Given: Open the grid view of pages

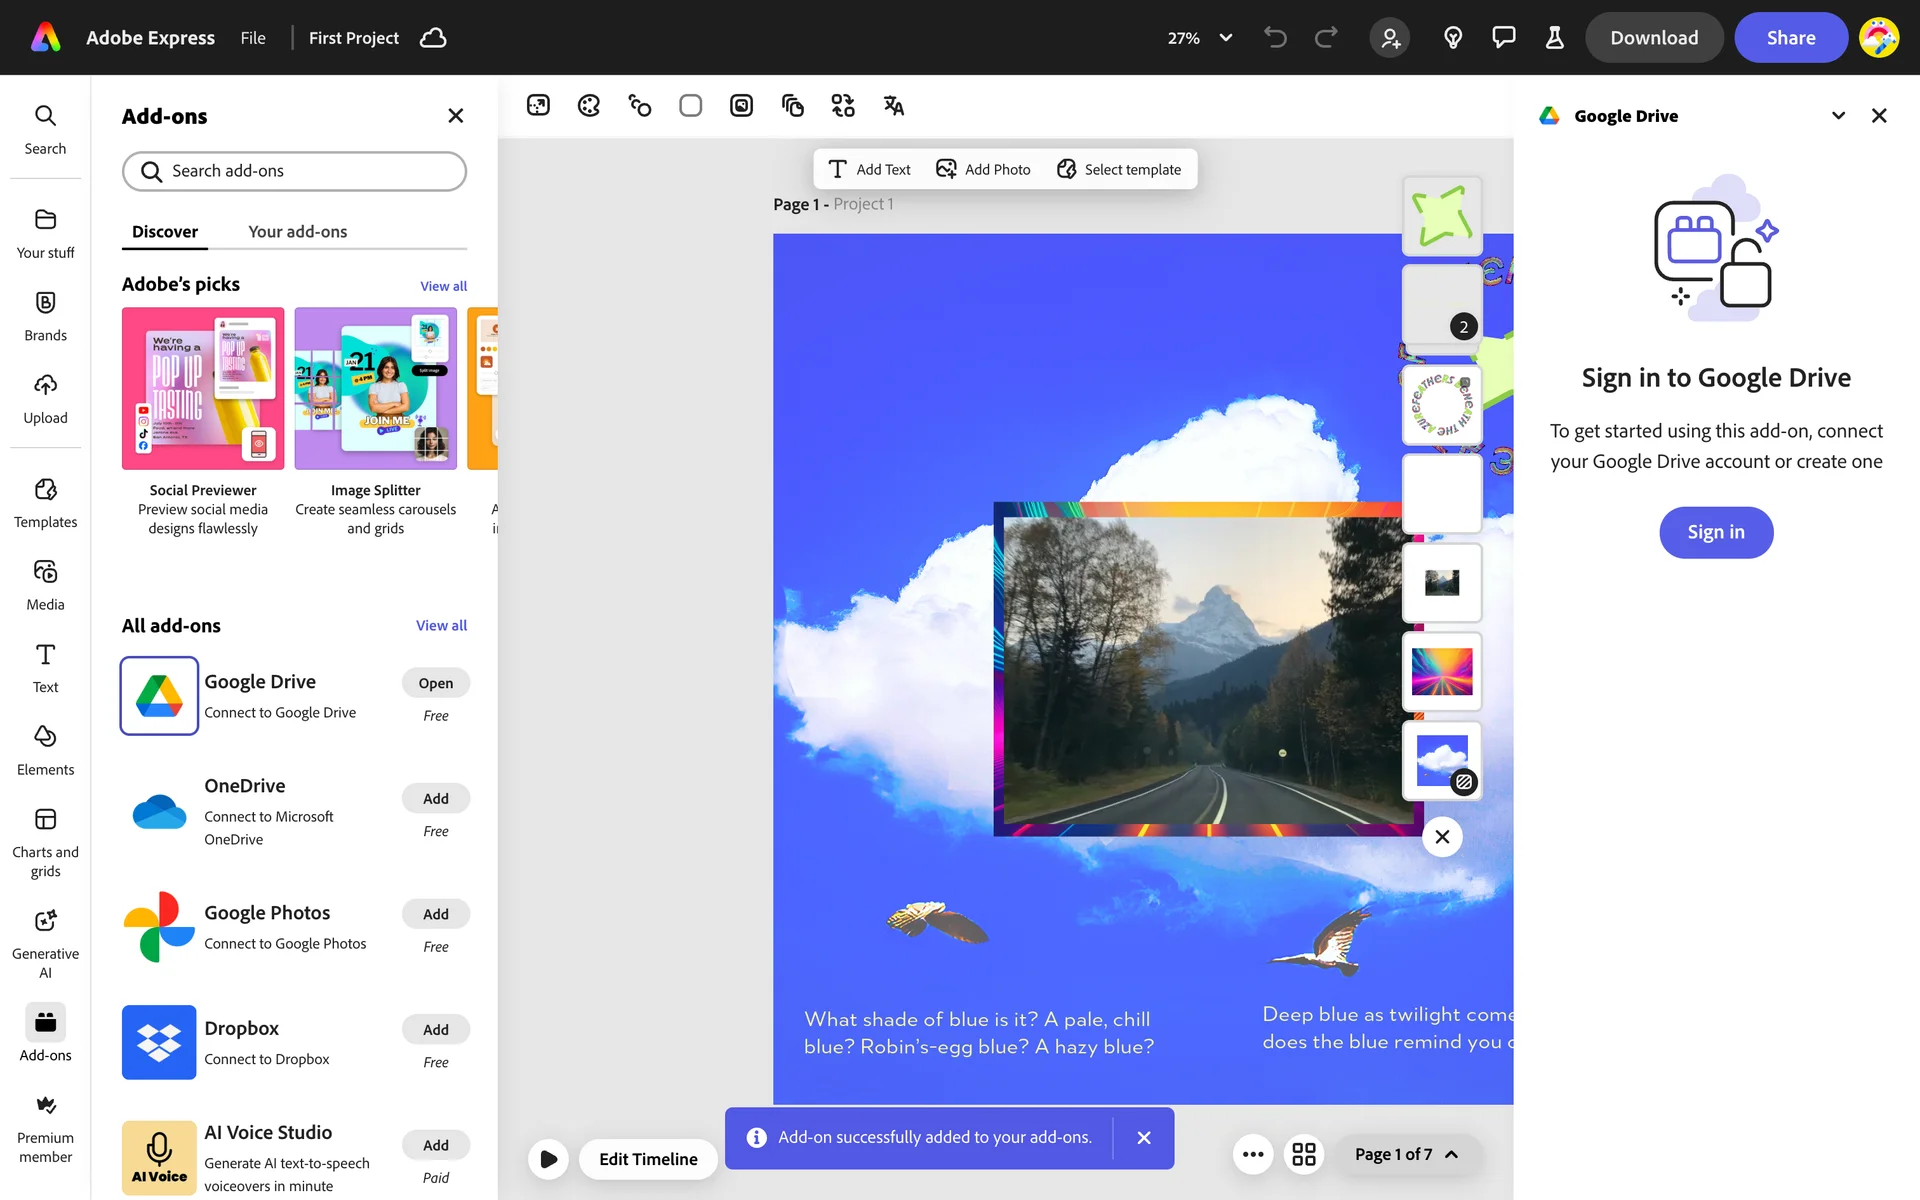Looking at the screenshot, I should 1304,1154.
